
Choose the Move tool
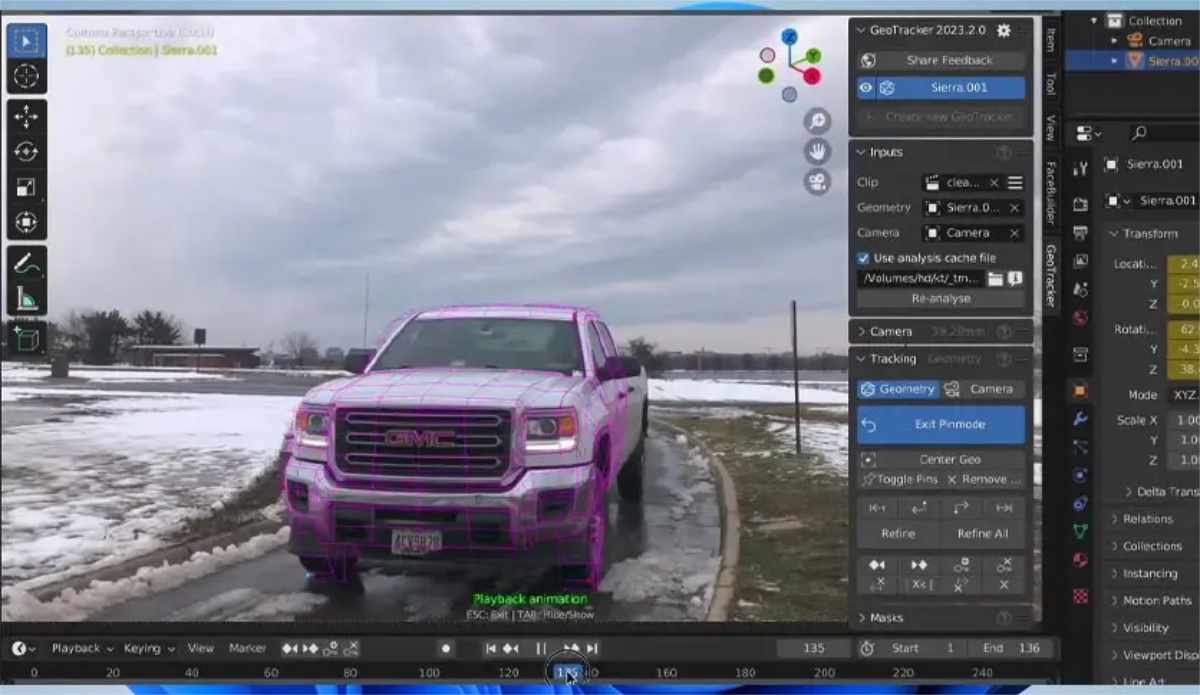(x=26, y=116)
